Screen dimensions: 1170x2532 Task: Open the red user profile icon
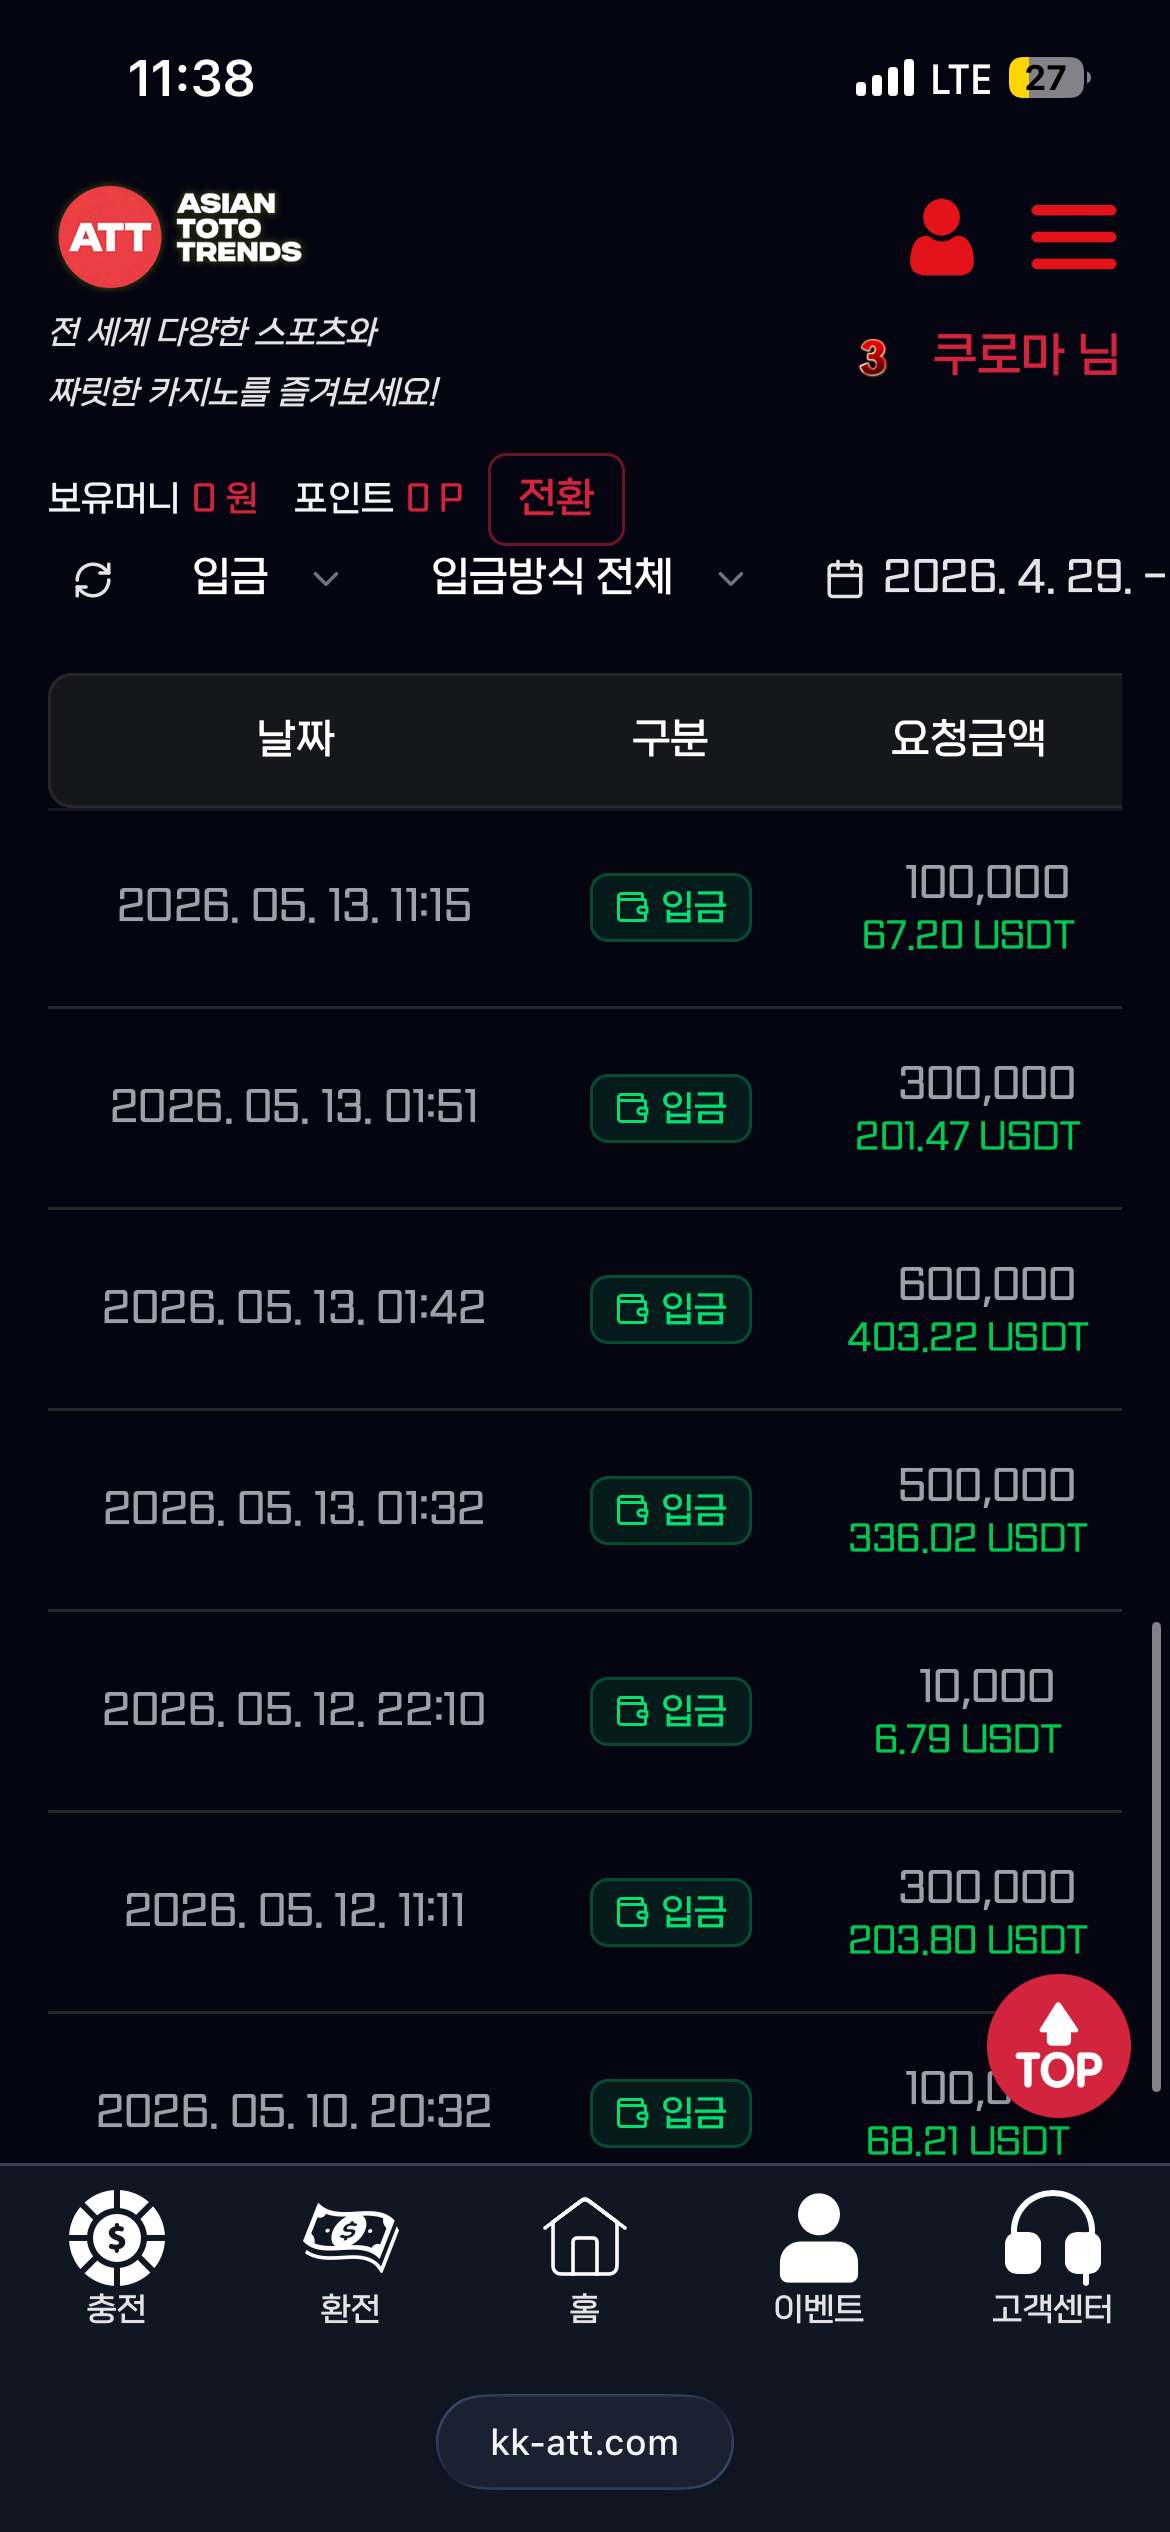point(941,237)
